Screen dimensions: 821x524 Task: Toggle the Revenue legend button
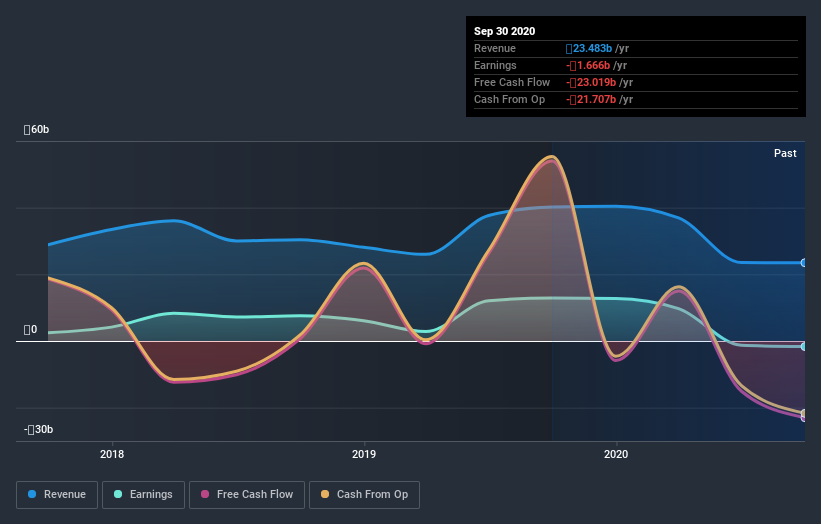click(57, 495)
